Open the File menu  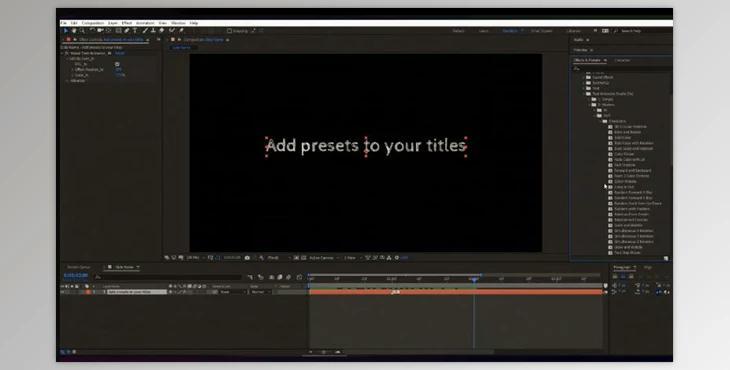click(63, 23)
